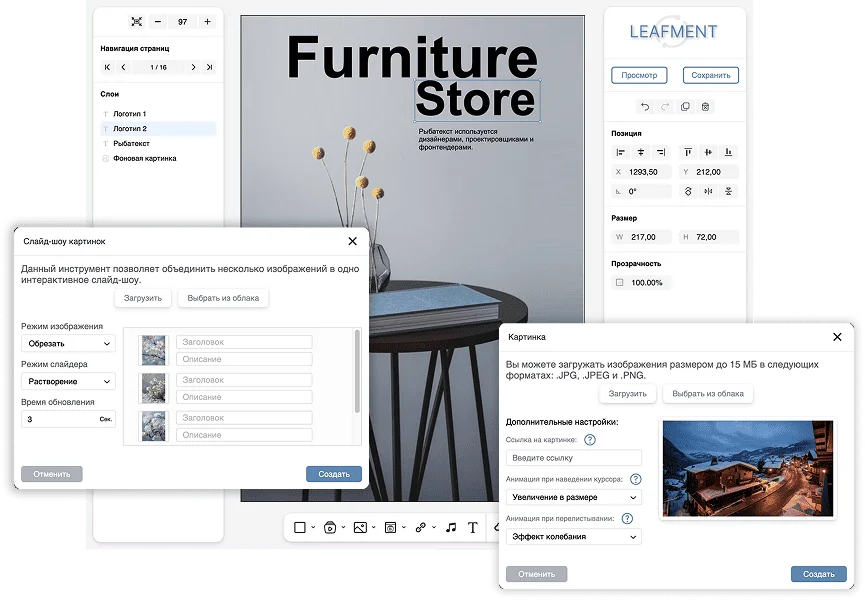Flip the element horizontally

coord(708,191)
